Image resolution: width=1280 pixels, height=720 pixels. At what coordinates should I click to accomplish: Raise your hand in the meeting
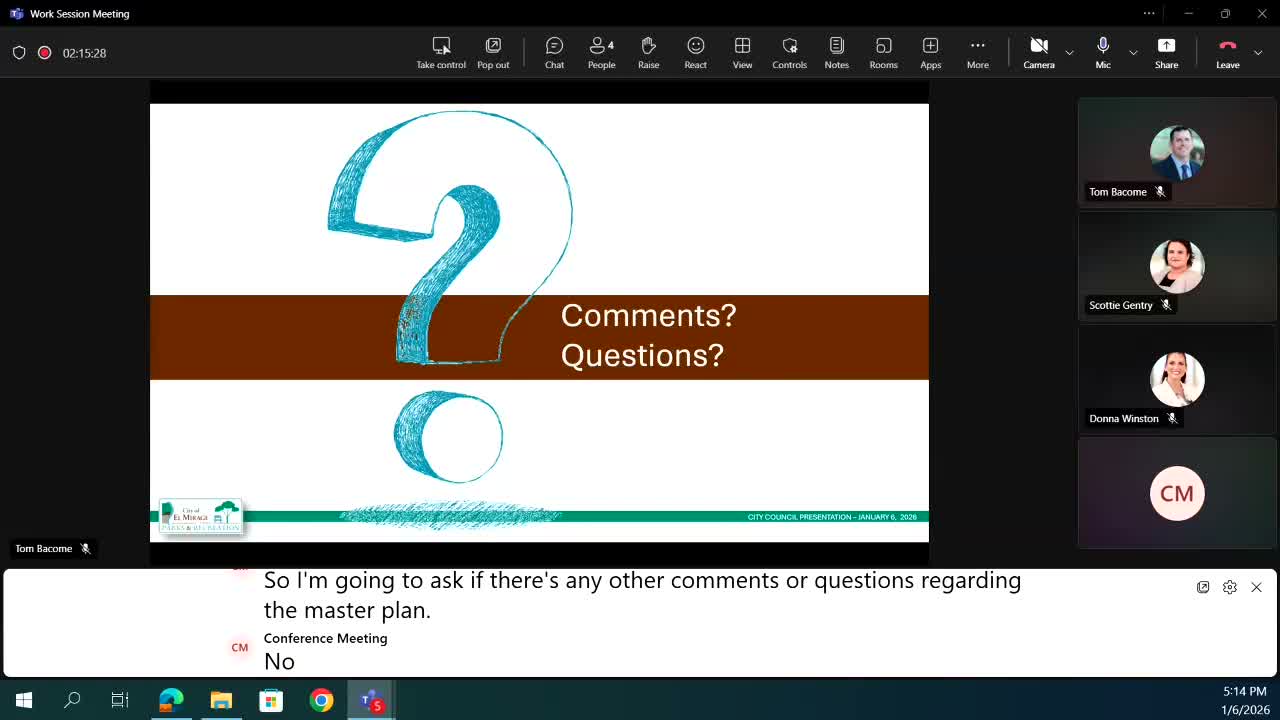tap(648, 53)
